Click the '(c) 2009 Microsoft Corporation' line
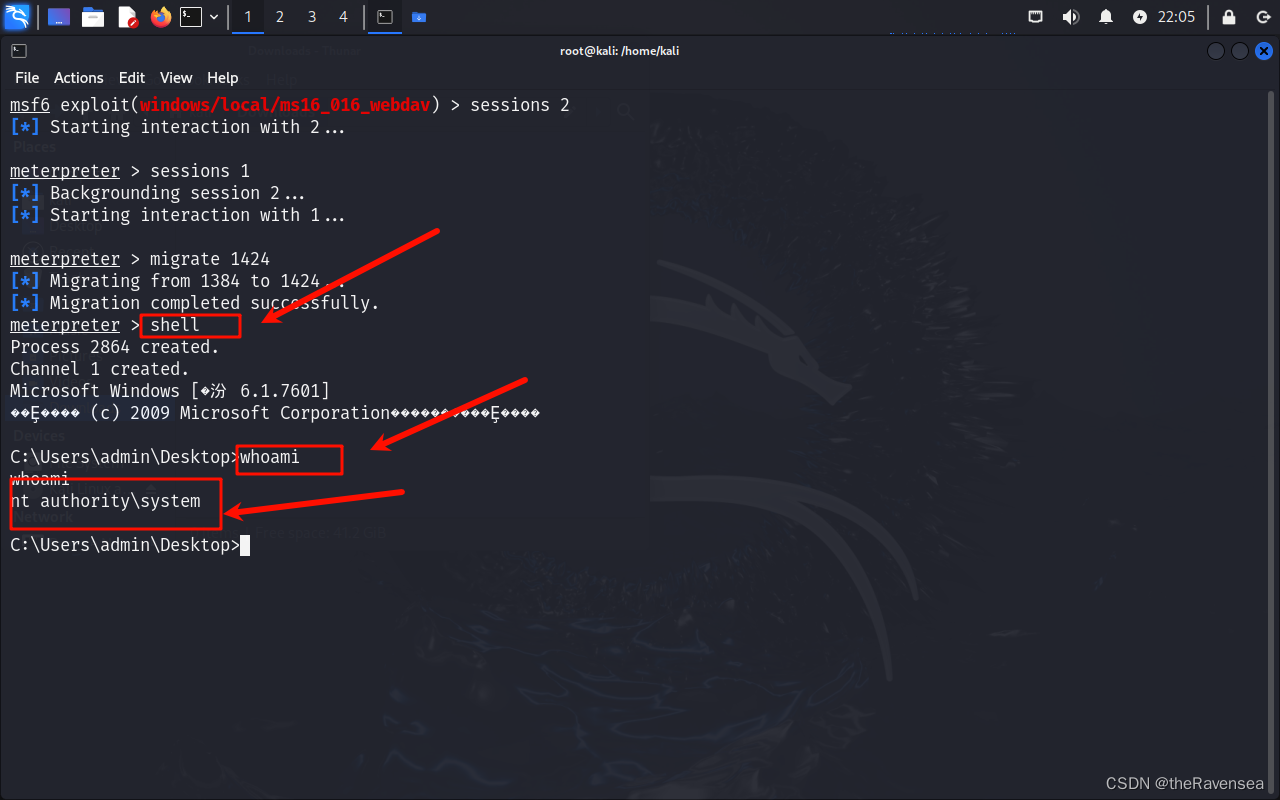Image resolution: width=1280 pixels, height=800 pixels. point(275,413)
